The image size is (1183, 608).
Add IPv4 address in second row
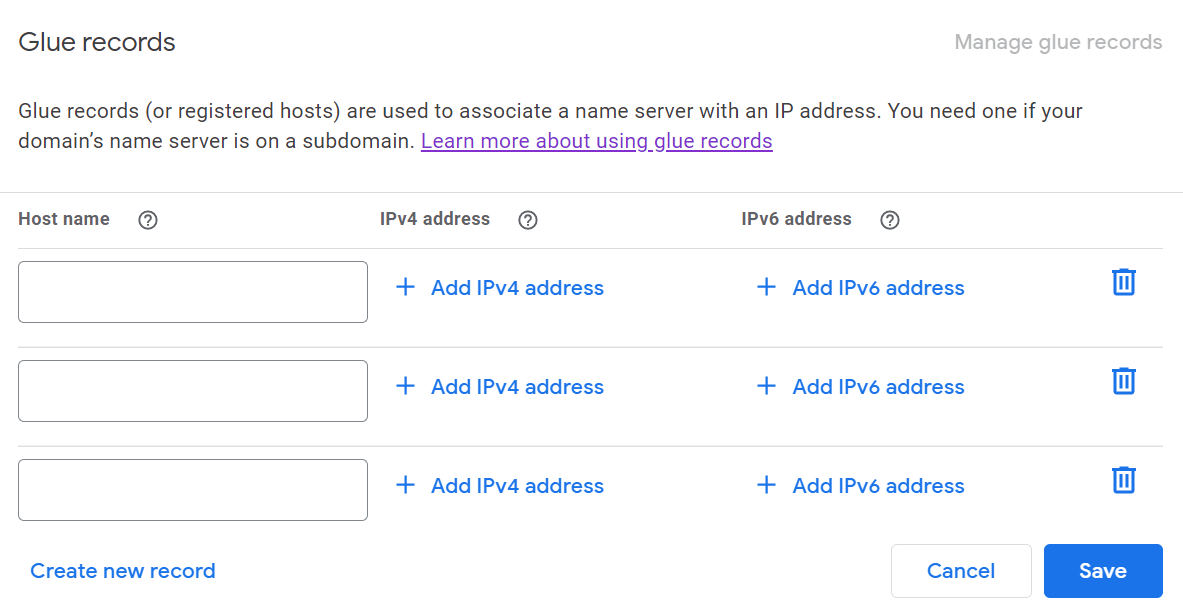pyautogui.click(x=517, y=387)
